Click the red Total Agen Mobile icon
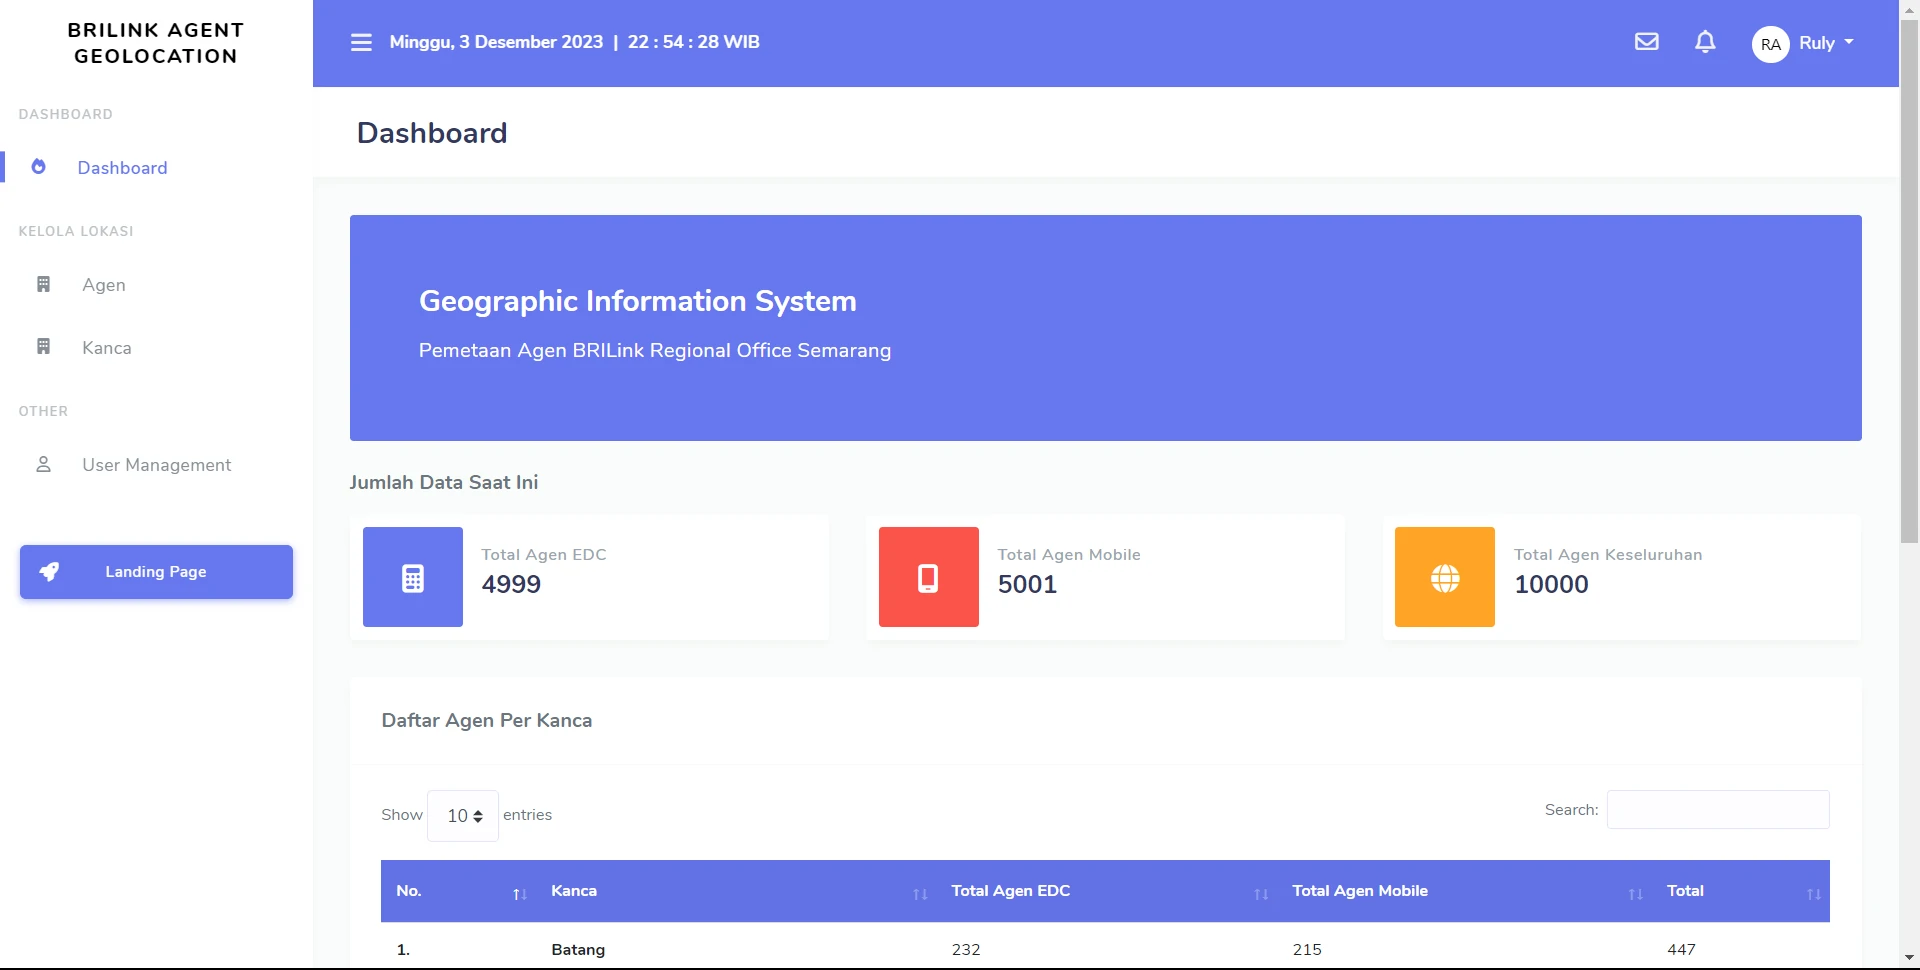The image size is (1920, 970). click(928, 577)
